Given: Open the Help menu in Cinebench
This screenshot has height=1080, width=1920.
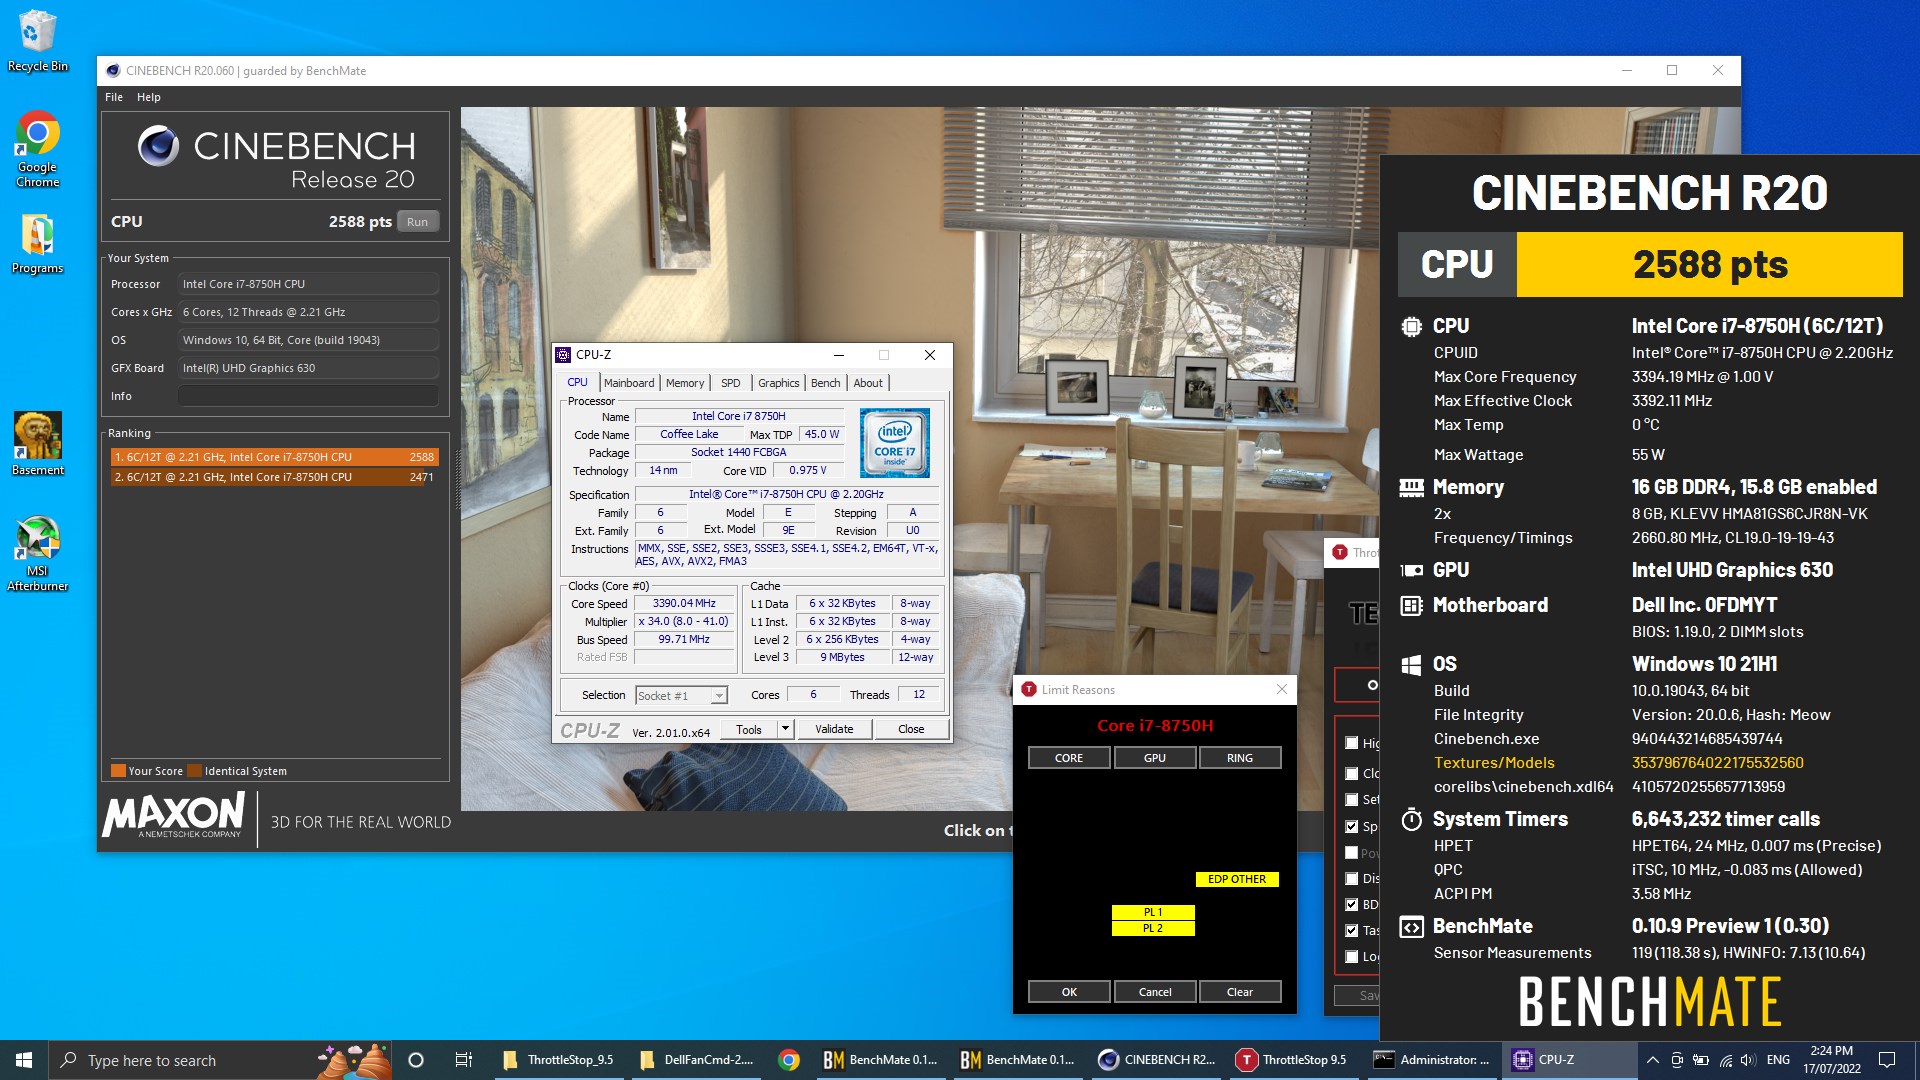Looking at the screenshot, I should pyautogui.click(x=149, y=97).
